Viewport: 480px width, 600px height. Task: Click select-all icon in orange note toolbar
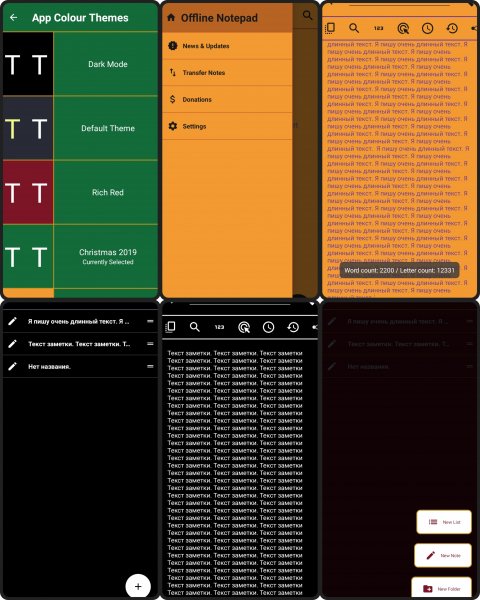click(x=330, y=28)
